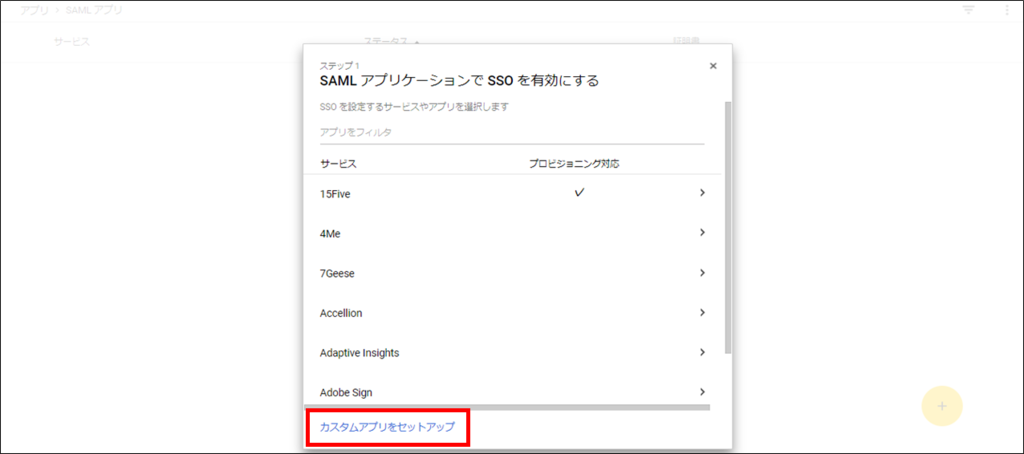Open the 7Geese service row chevron
This screenshot has width=1024, height=454.
click(702, 273)
